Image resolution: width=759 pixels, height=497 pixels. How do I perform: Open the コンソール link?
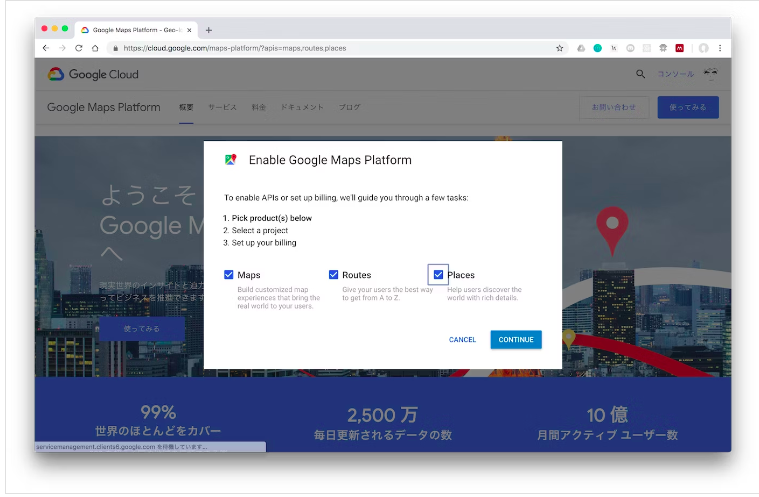(676, 74)
